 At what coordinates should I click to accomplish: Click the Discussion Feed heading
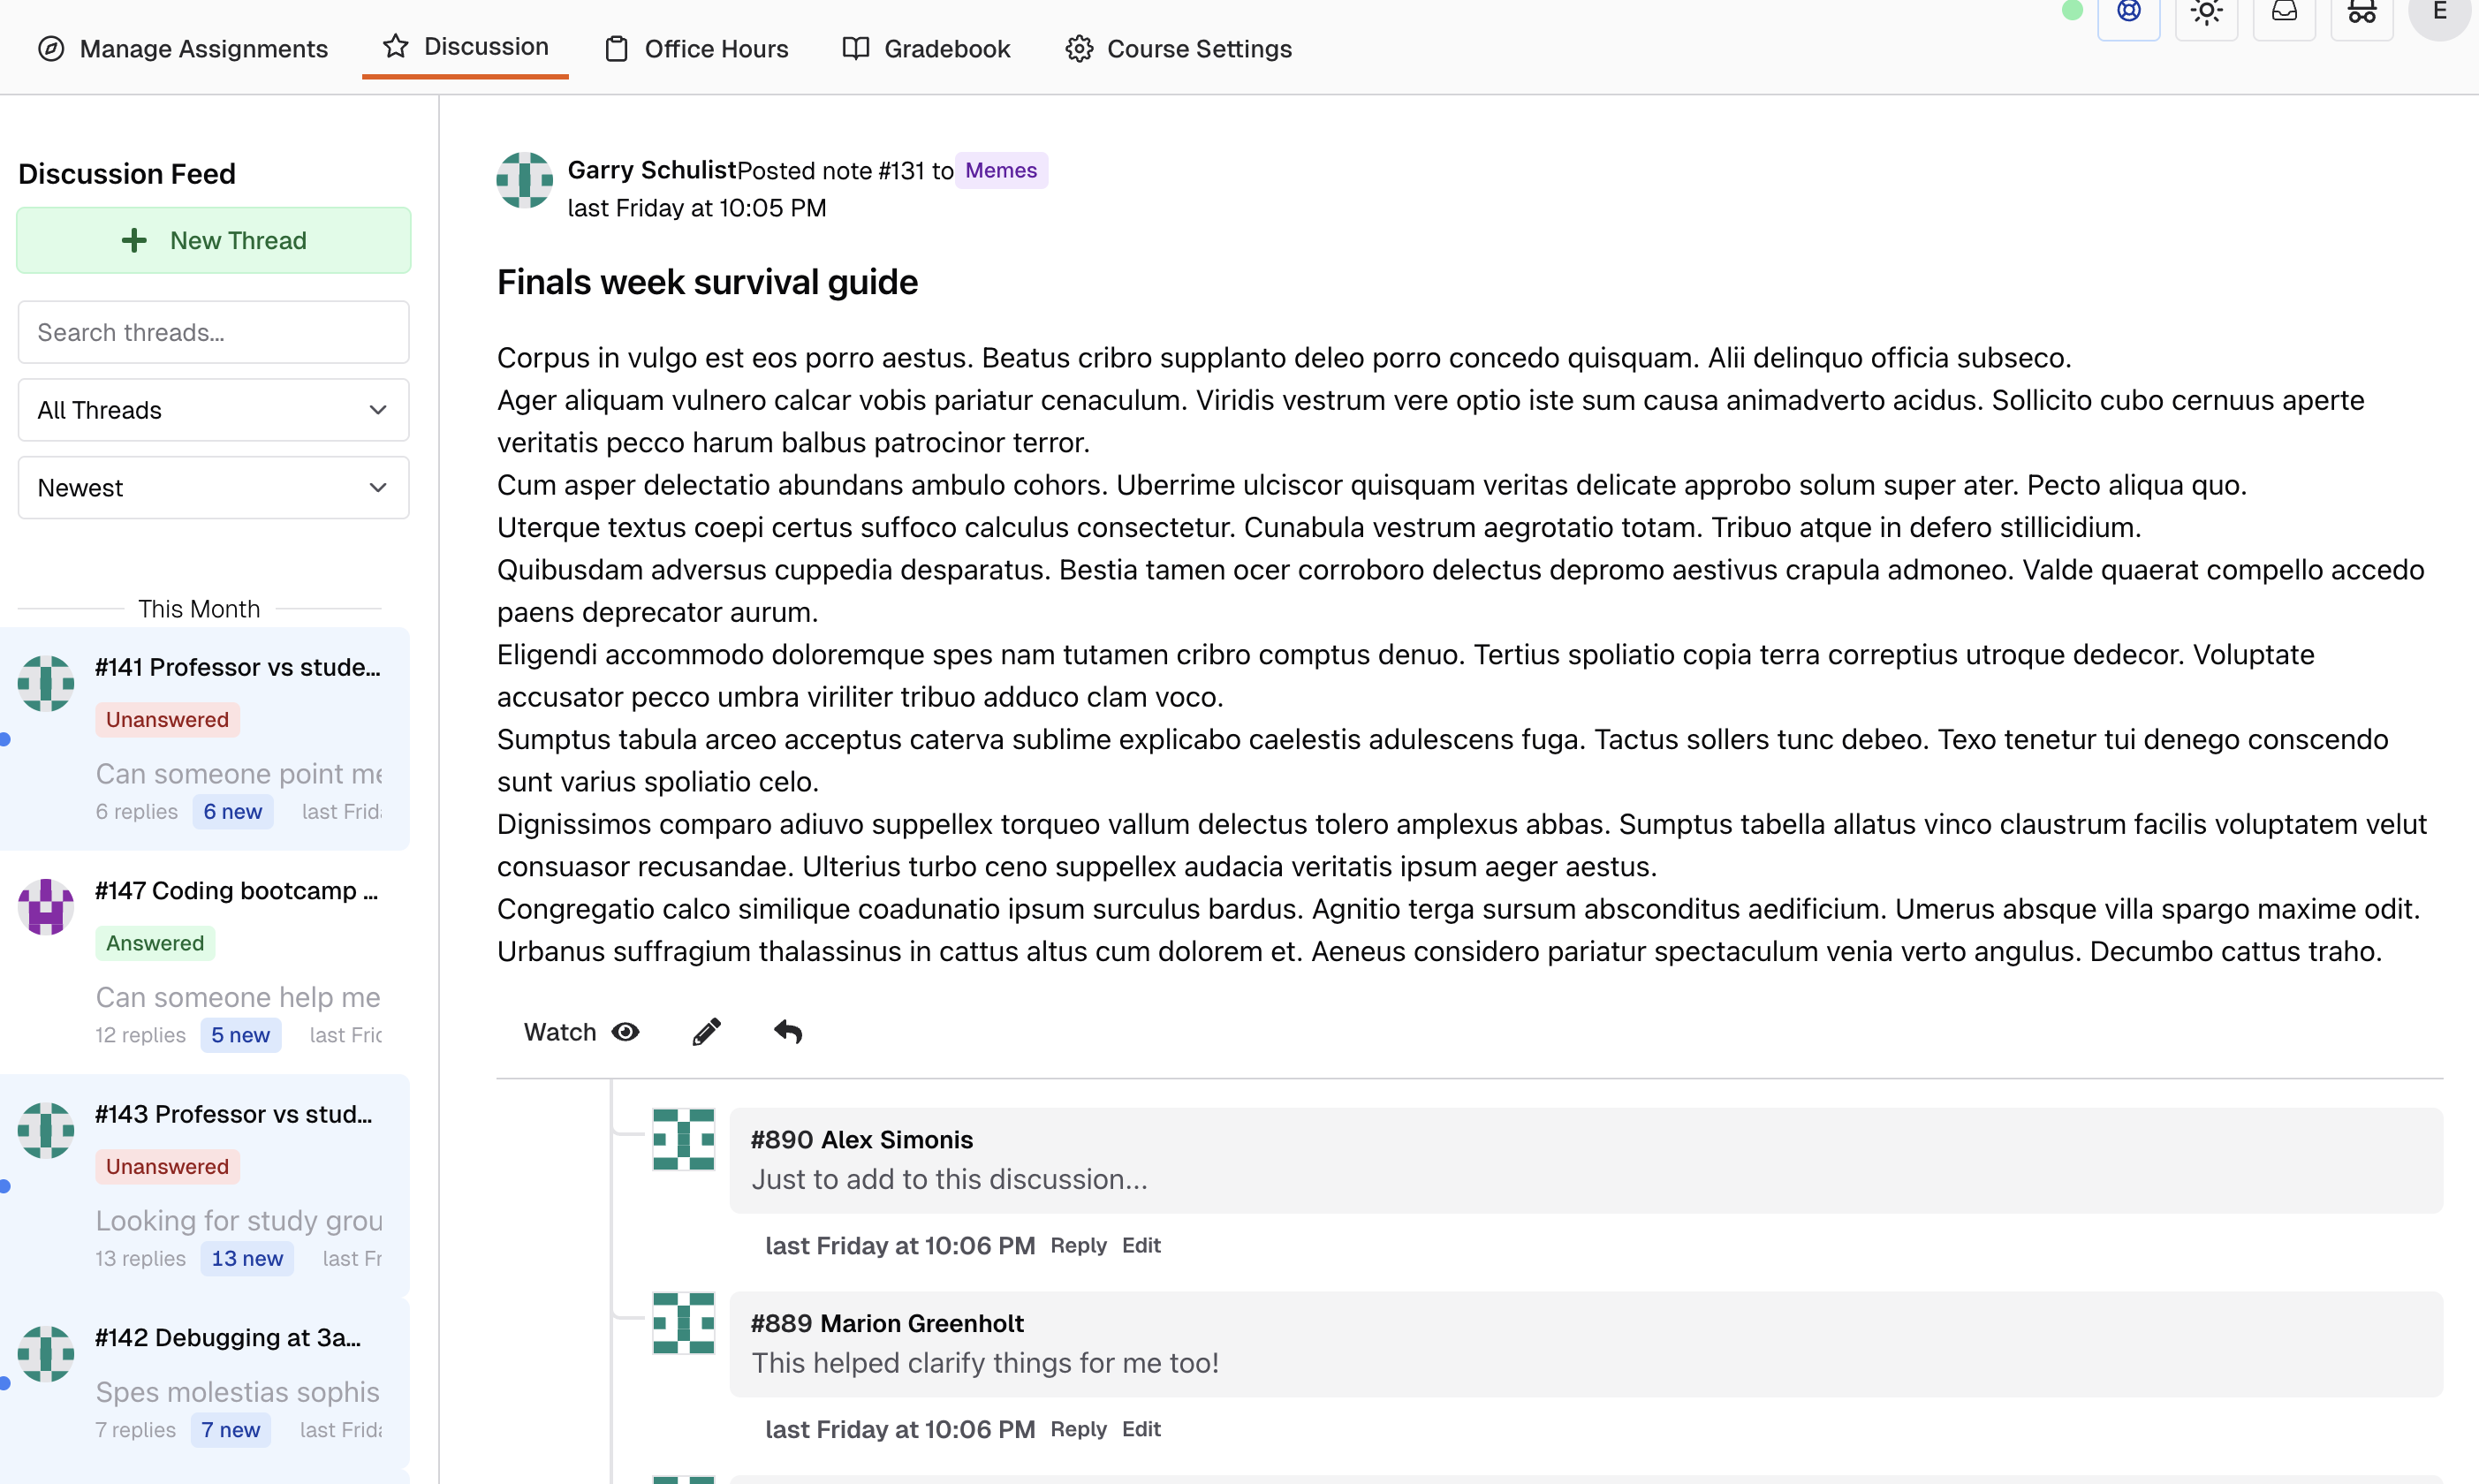click(x=127, y=174)
